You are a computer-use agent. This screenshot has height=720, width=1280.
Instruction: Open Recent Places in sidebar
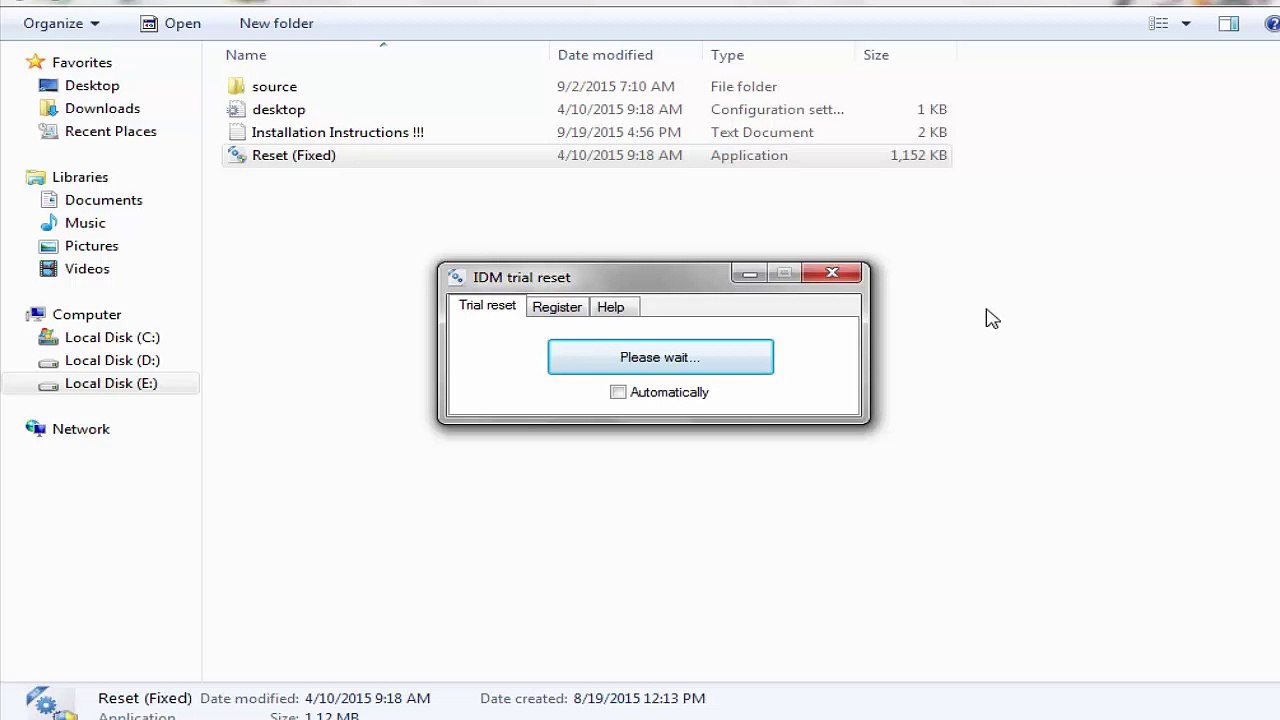pyautogui.click(x=110, y=131)
